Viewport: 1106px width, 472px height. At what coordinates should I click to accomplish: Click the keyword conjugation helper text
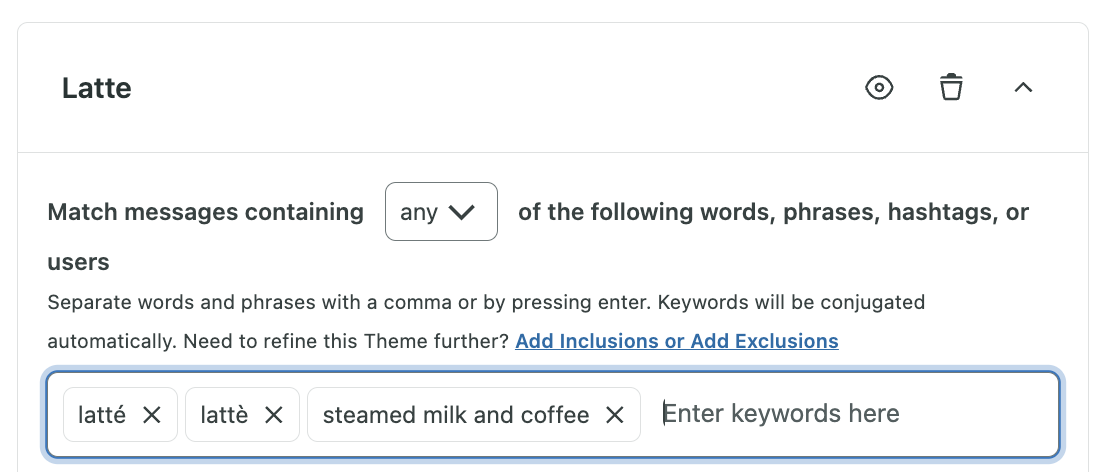(486, 322)
